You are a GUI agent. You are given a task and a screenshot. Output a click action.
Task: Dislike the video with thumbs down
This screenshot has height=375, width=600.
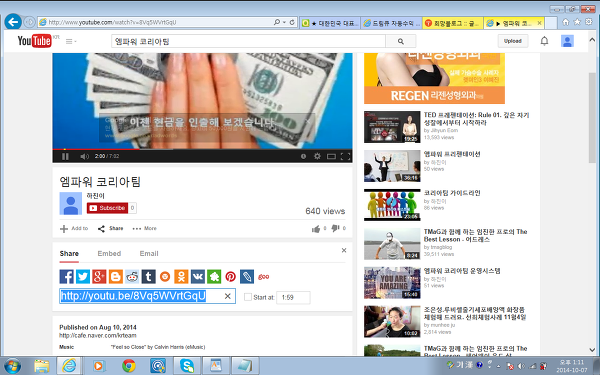(x=335, y=228)
